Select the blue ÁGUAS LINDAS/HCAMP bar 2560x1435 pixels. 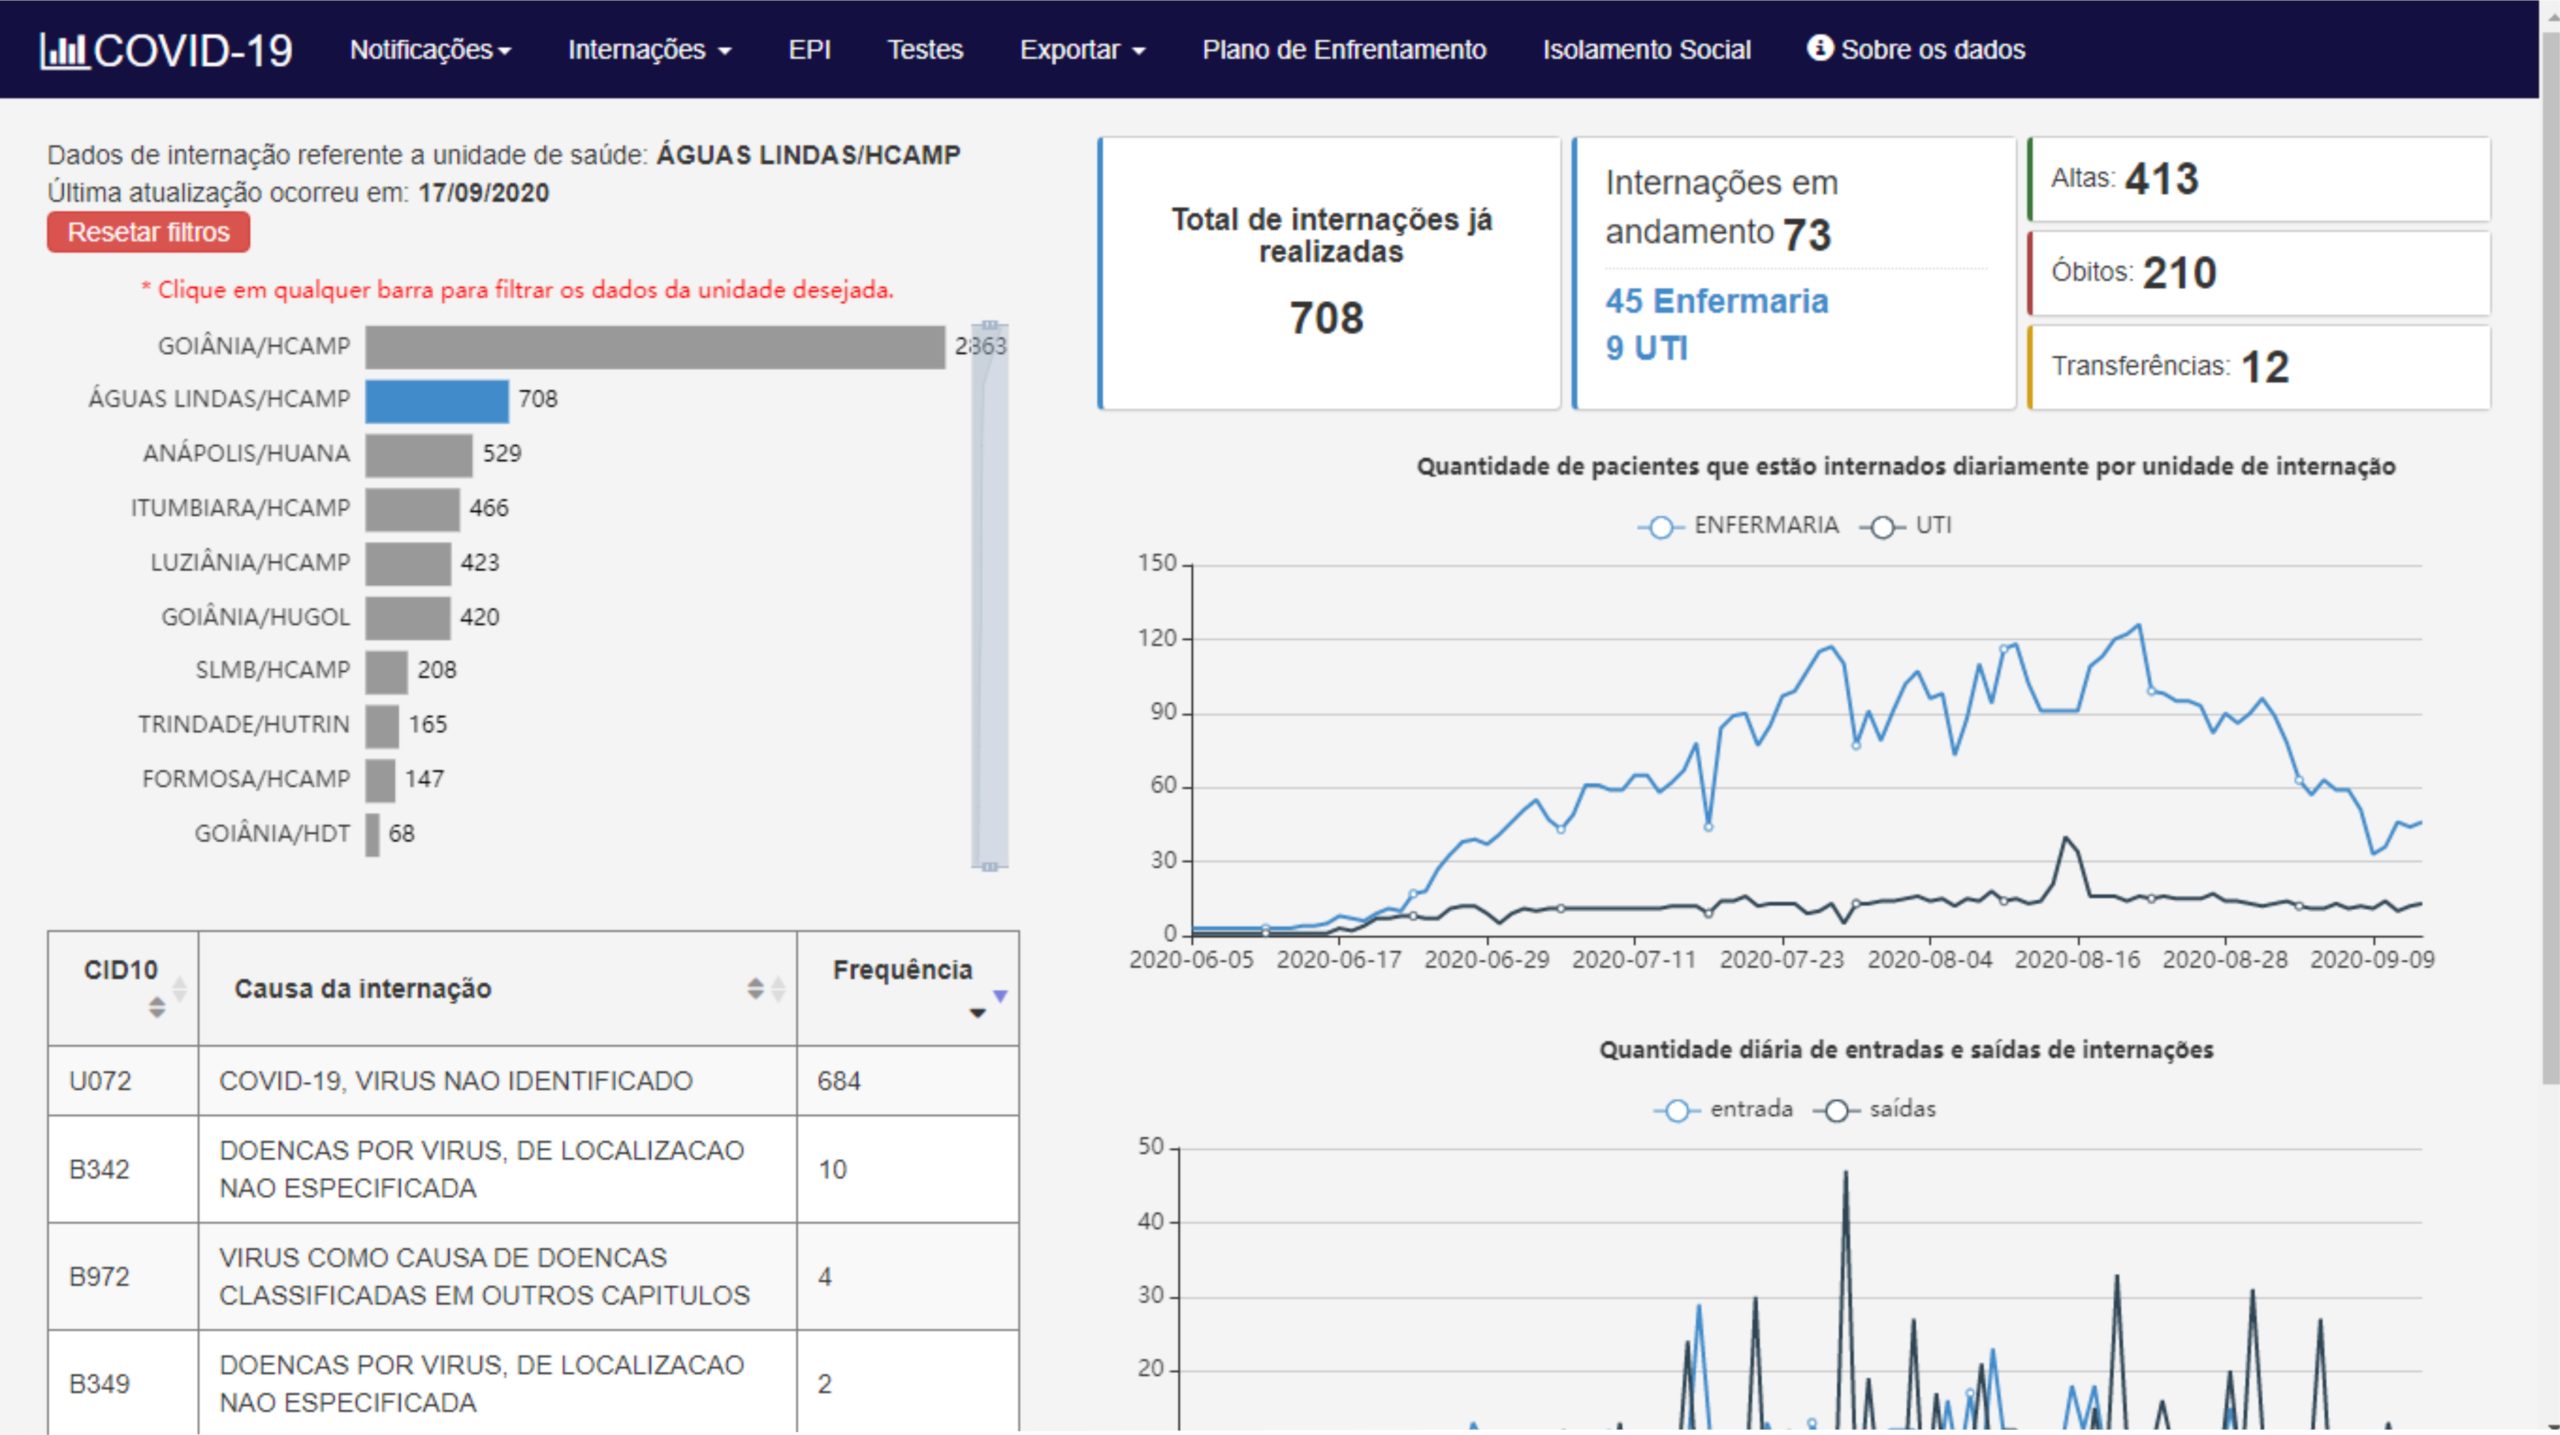coord(436,400)
